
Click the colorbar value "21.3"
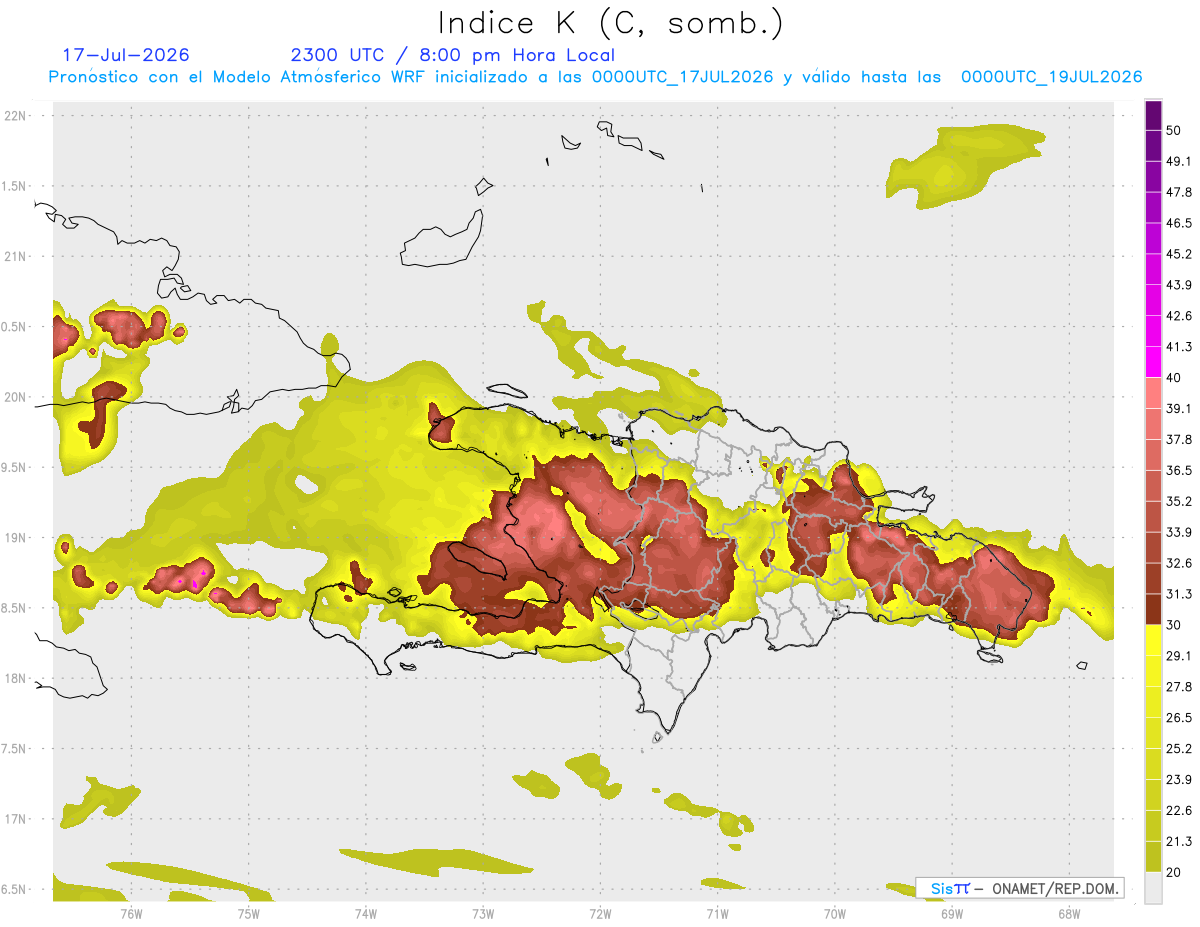[1178, 841]
